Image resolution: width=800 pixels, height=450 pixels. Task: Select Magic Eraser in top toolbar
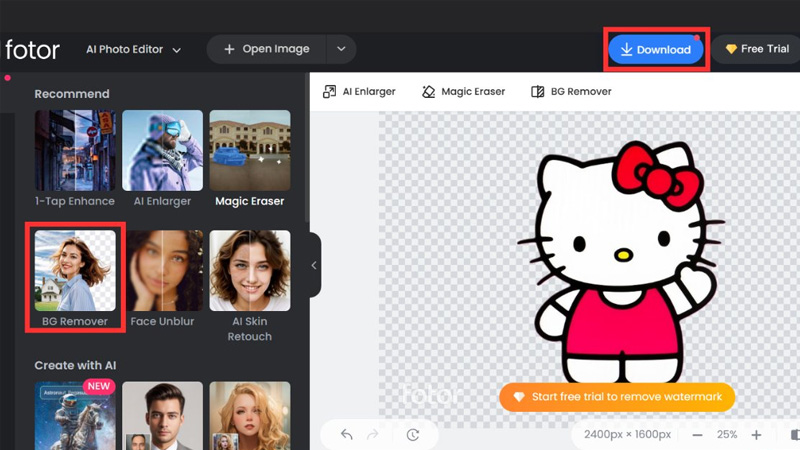pos(463,91)
